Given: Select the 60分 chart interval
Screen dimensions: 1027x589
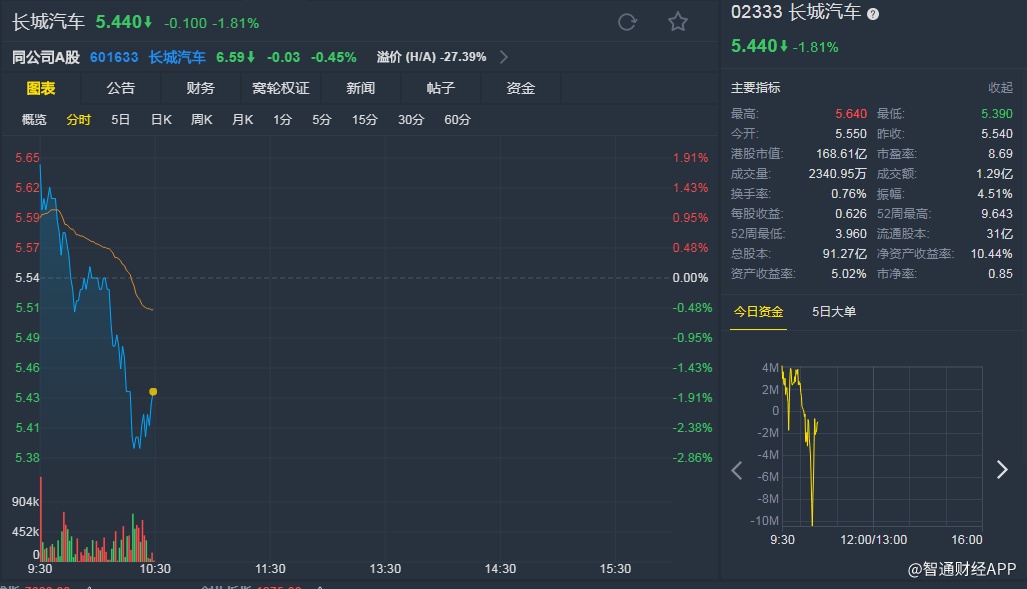Looking at the screenshot, I should tap(457, 120).
